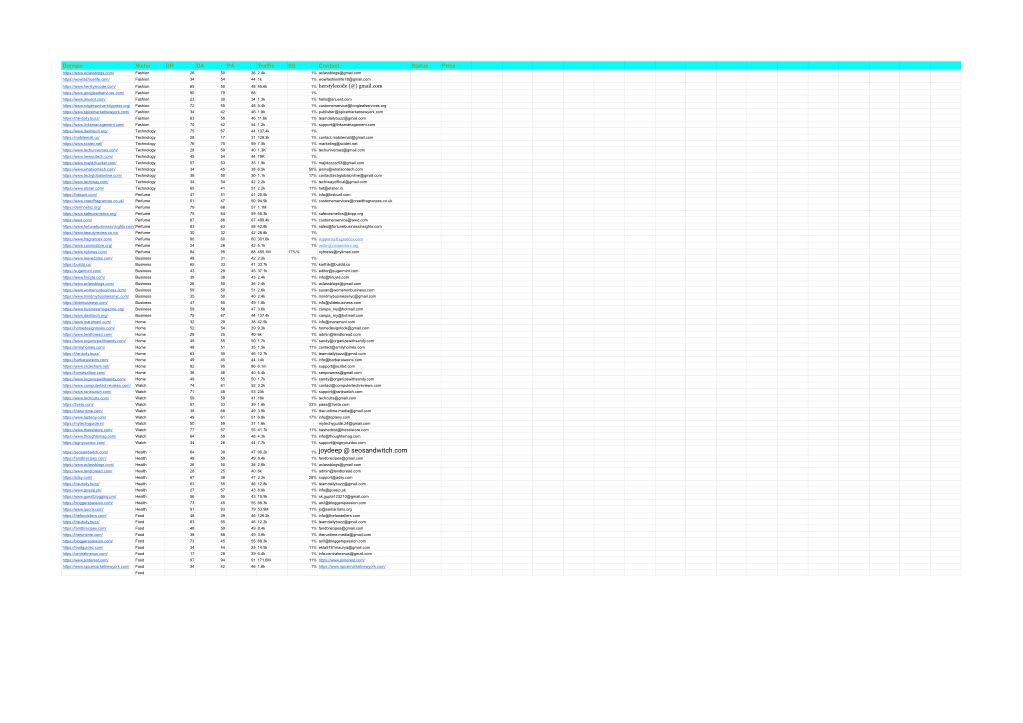Visit the sugermint.com domain link
The height and width of the screenshot is (723, 1023).
point(82,271)
